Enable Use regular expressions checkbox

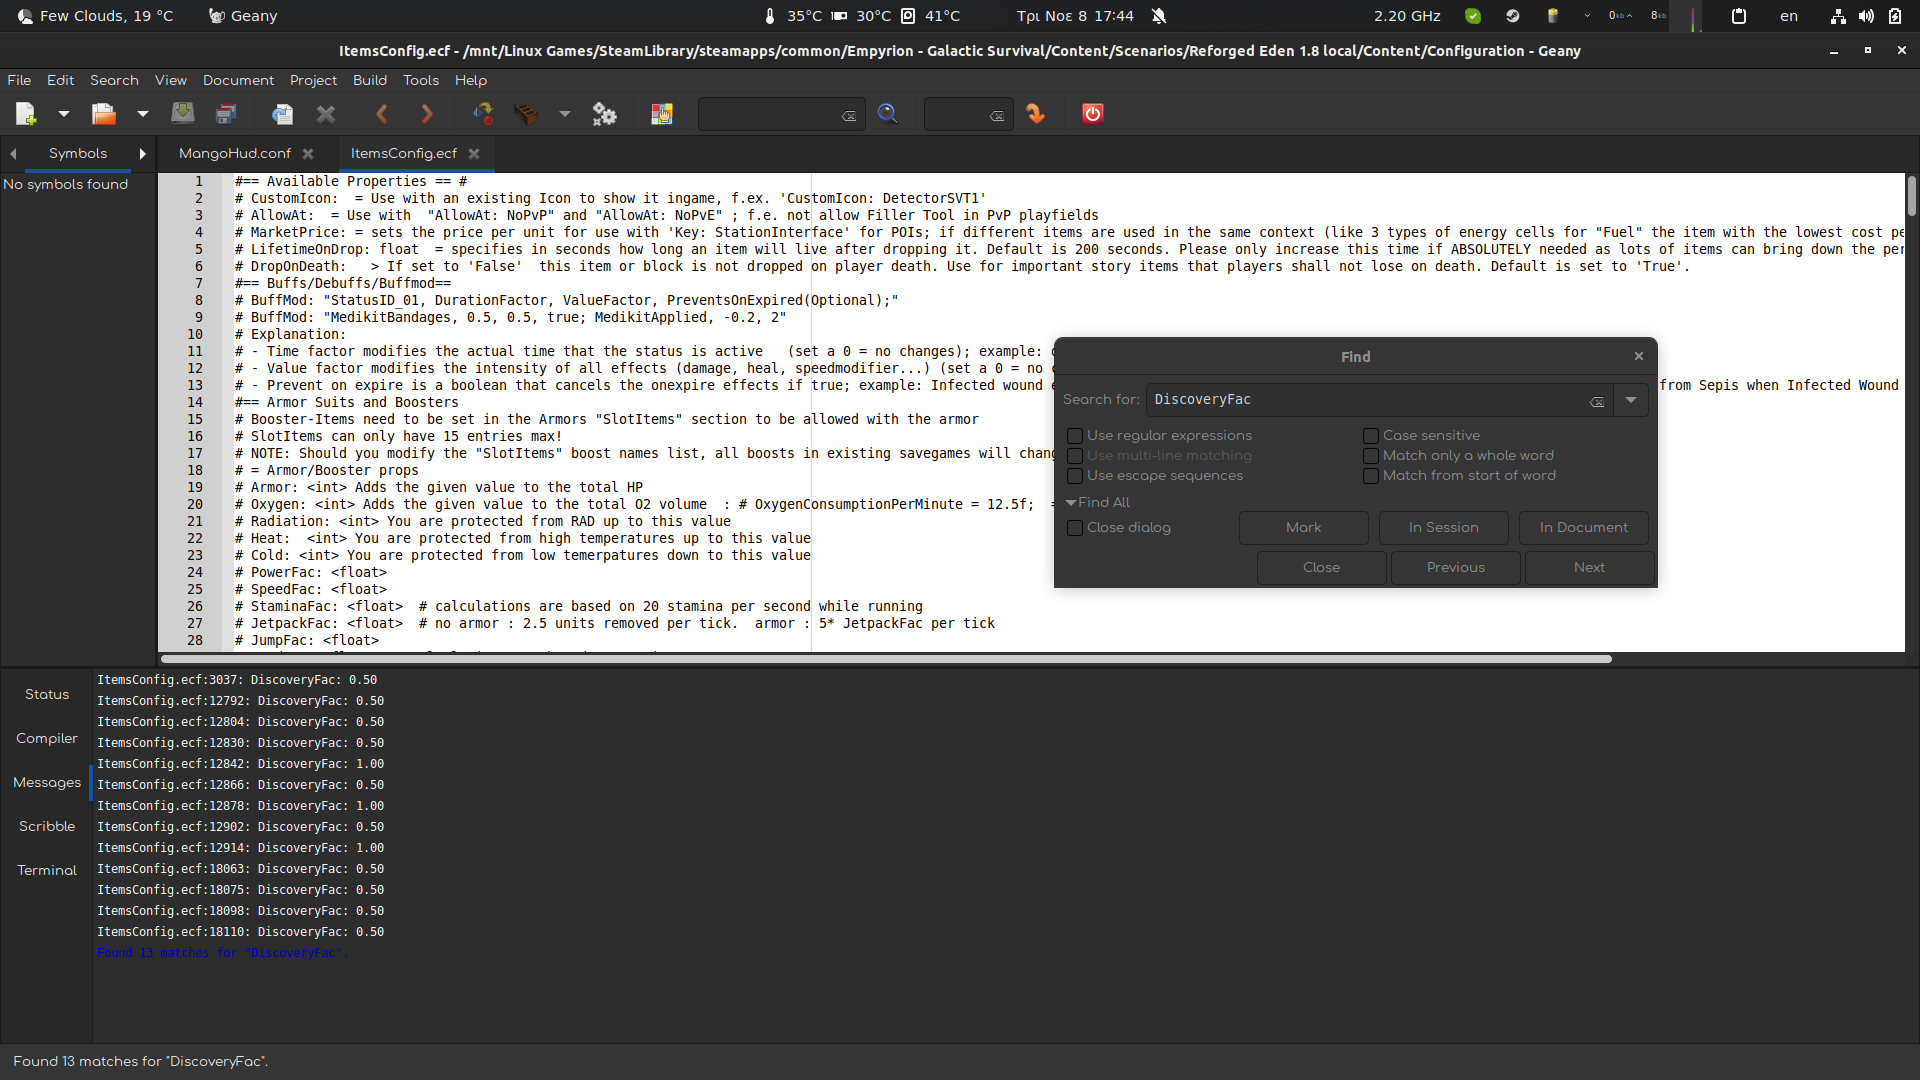tap(1075, 436)
